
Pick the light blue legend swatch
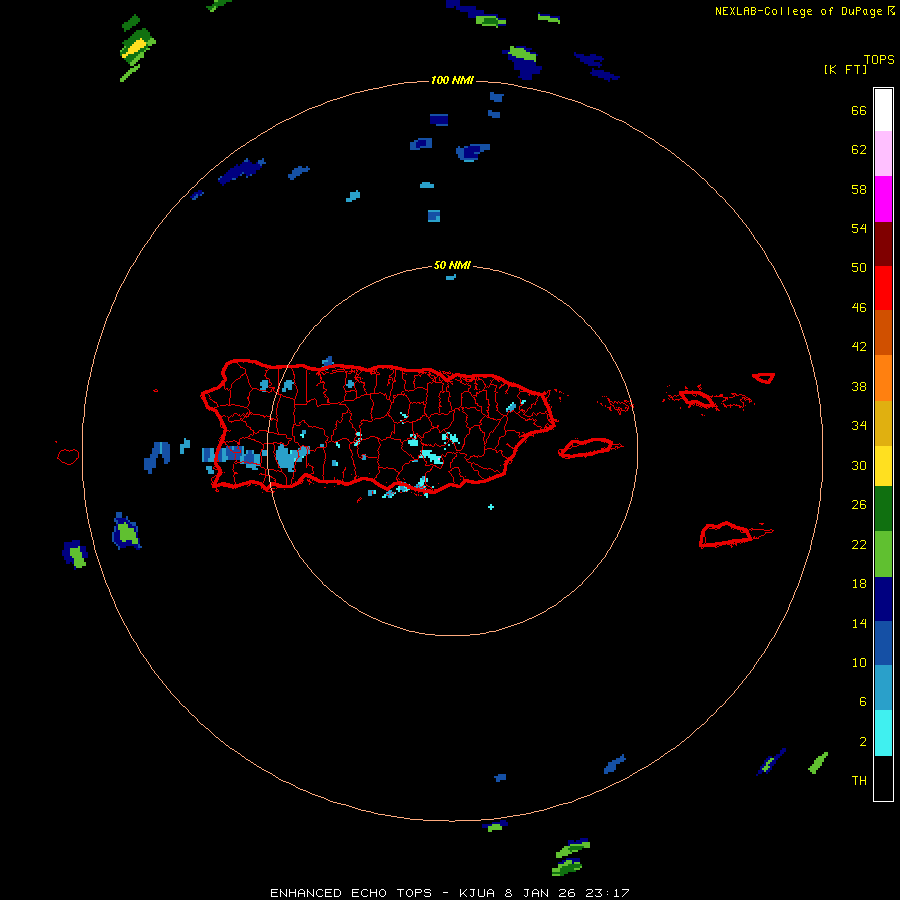point(883,688)
